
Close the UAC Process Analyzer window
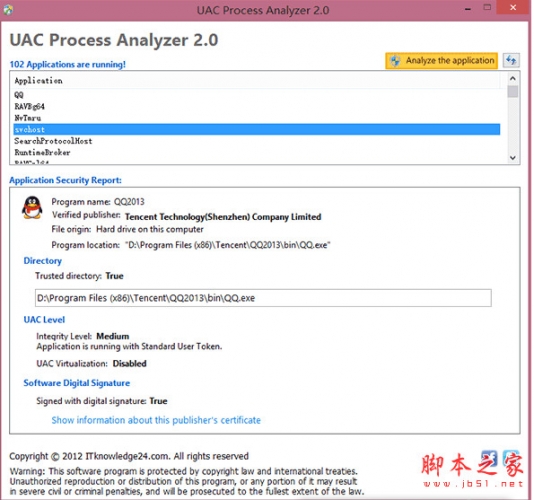pyautogui.click(x=513, y=7)
